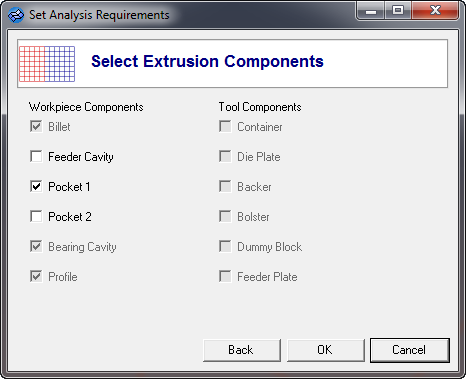
Task: Click the application icon in title bar
Action: pyautogui.click(x=16, y=15)
